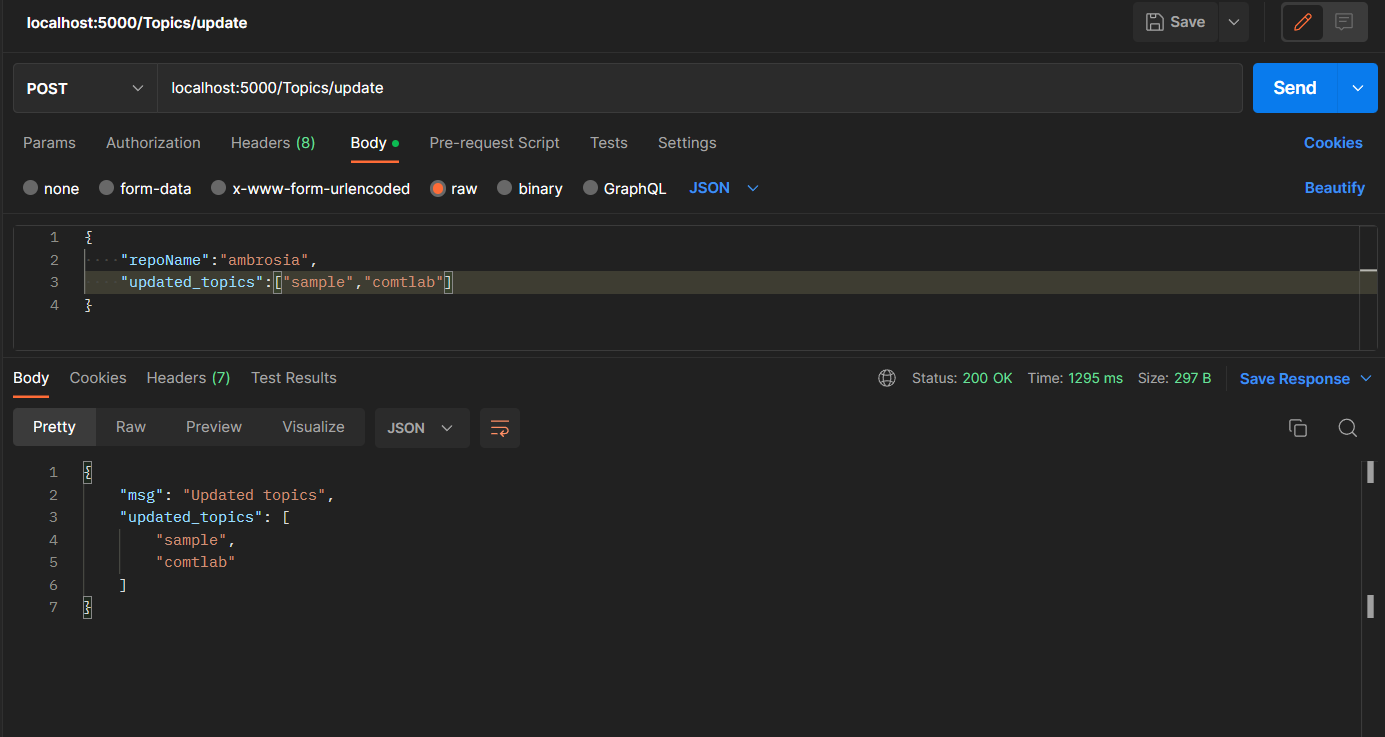Open response JSON format dropdown
Viewport: 1385px width, 737px height.
(x=421, y=428)
